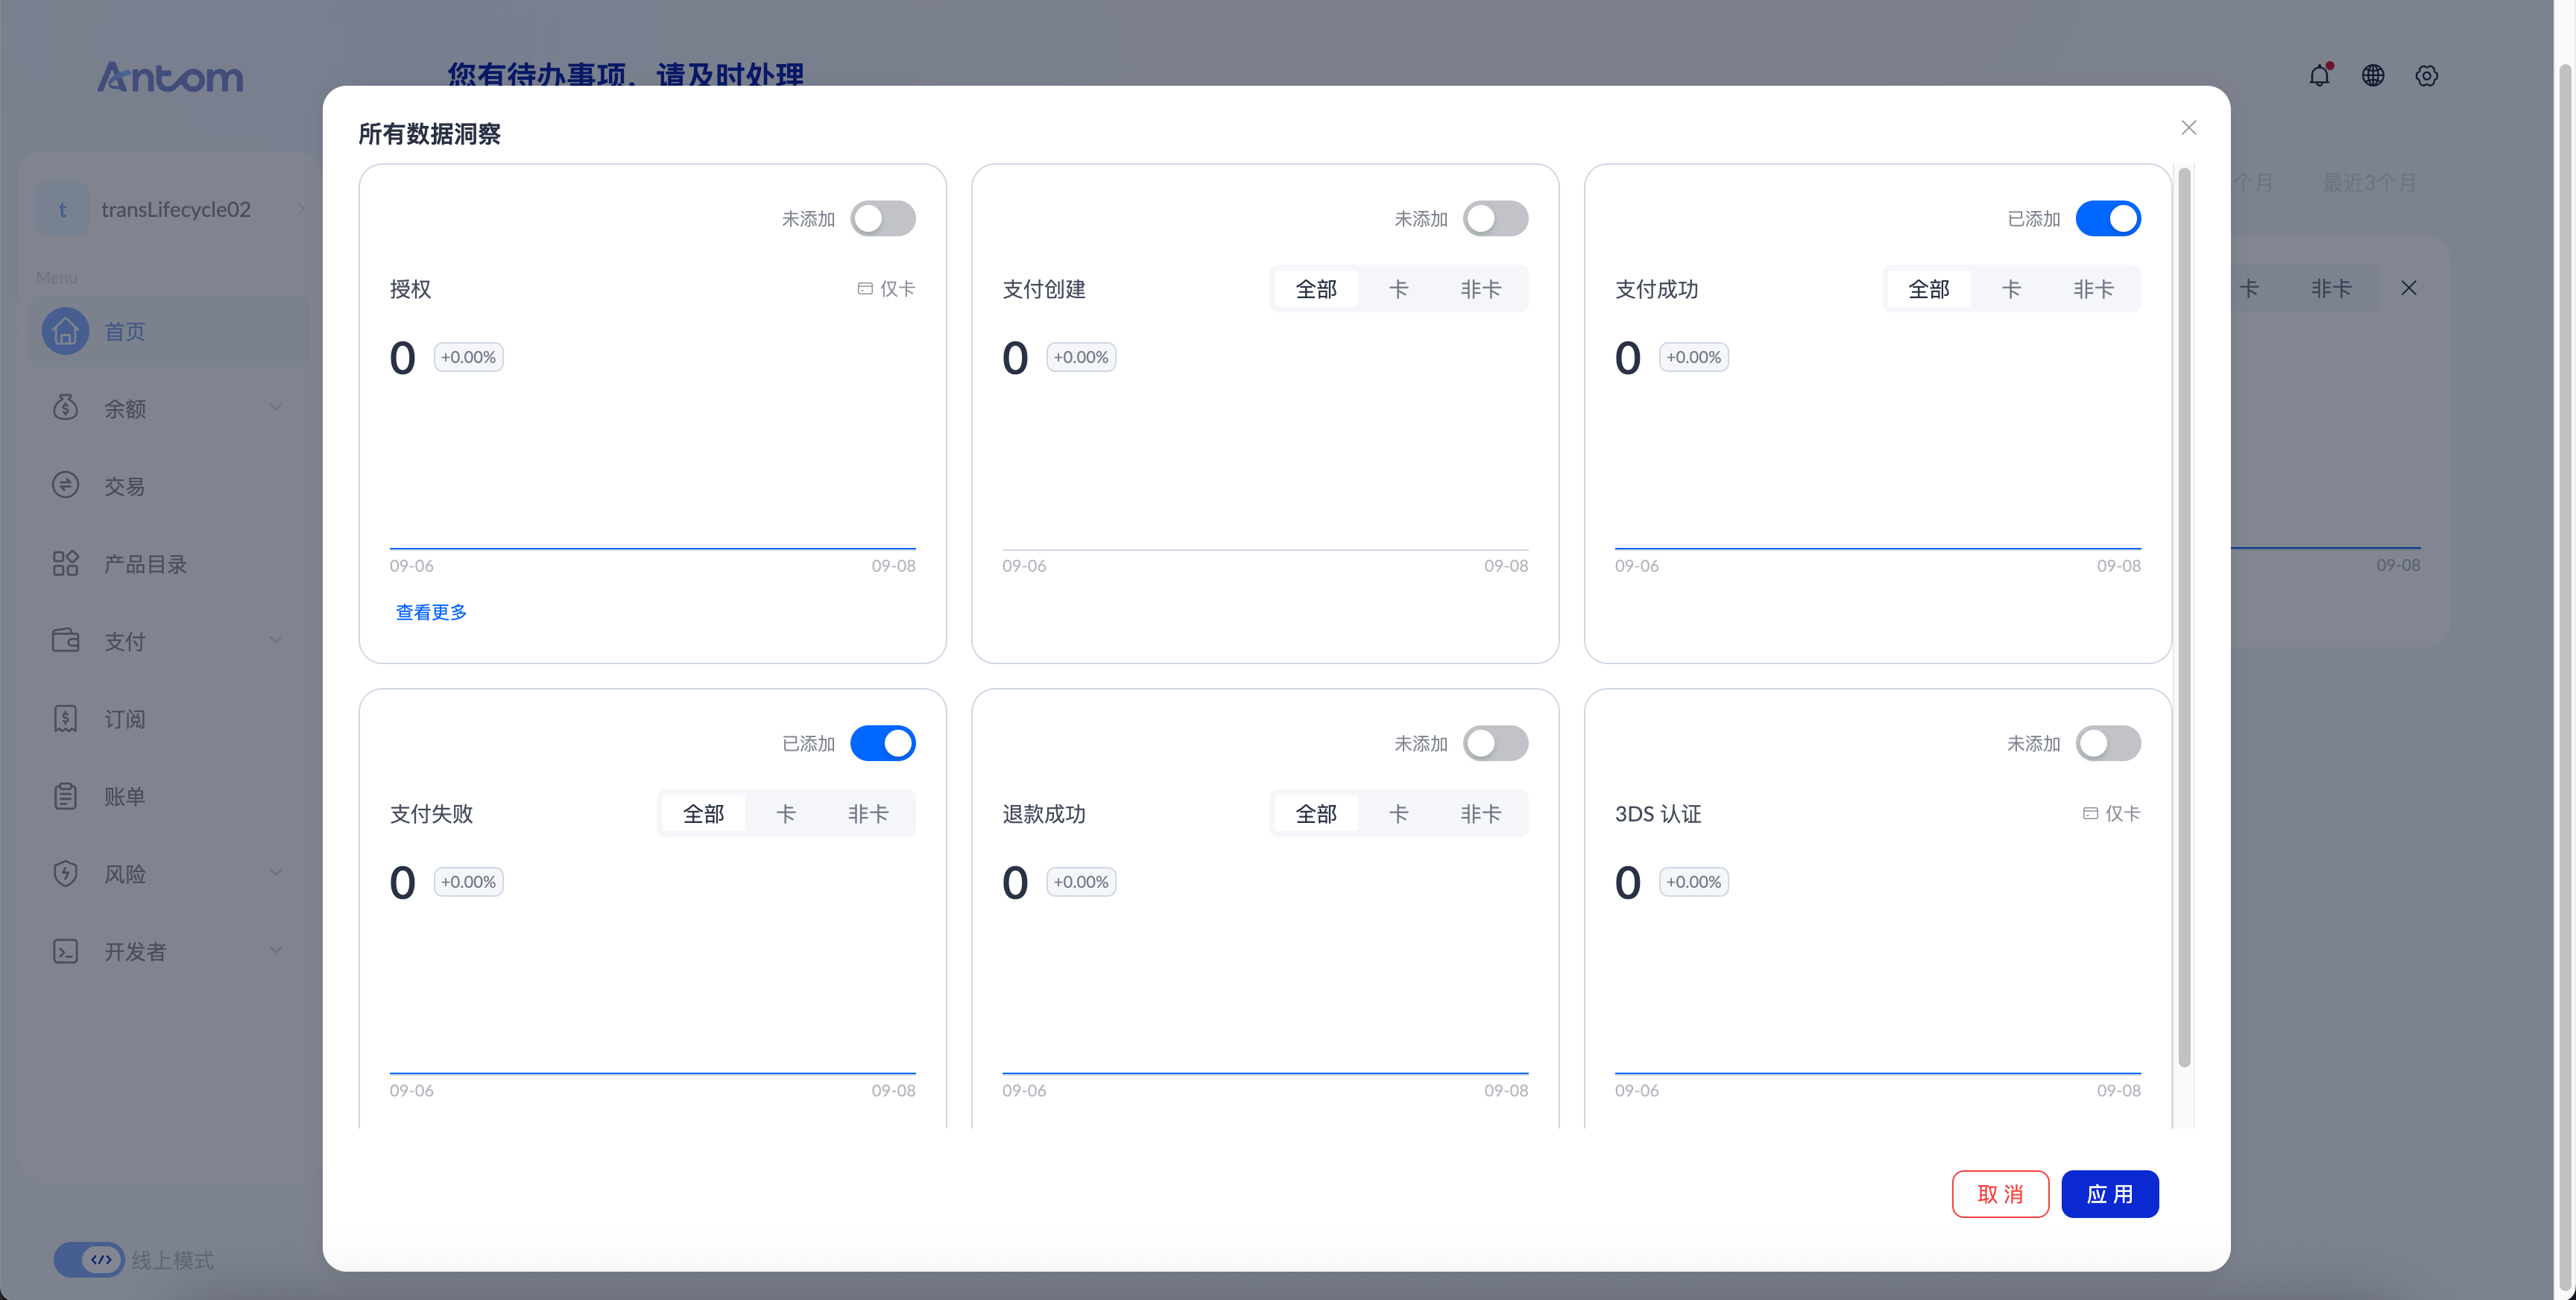Image resolution: width=2576 pixels, height=1300 pixels.
Task: Expand the 支付 menu chevron
Action: point(276,640)
